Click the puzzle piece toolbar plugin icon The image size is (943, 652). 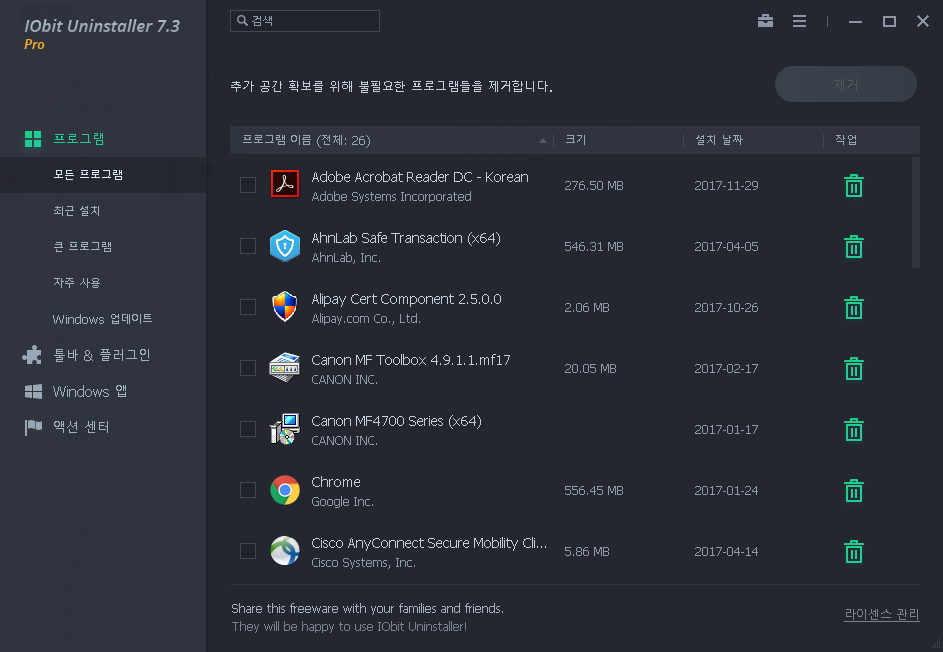pos(32,355)
